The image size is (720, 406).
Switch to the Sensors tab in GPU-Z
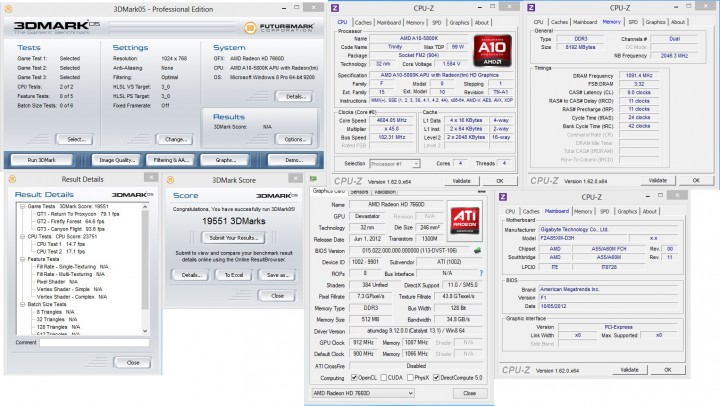pos(359,192)
